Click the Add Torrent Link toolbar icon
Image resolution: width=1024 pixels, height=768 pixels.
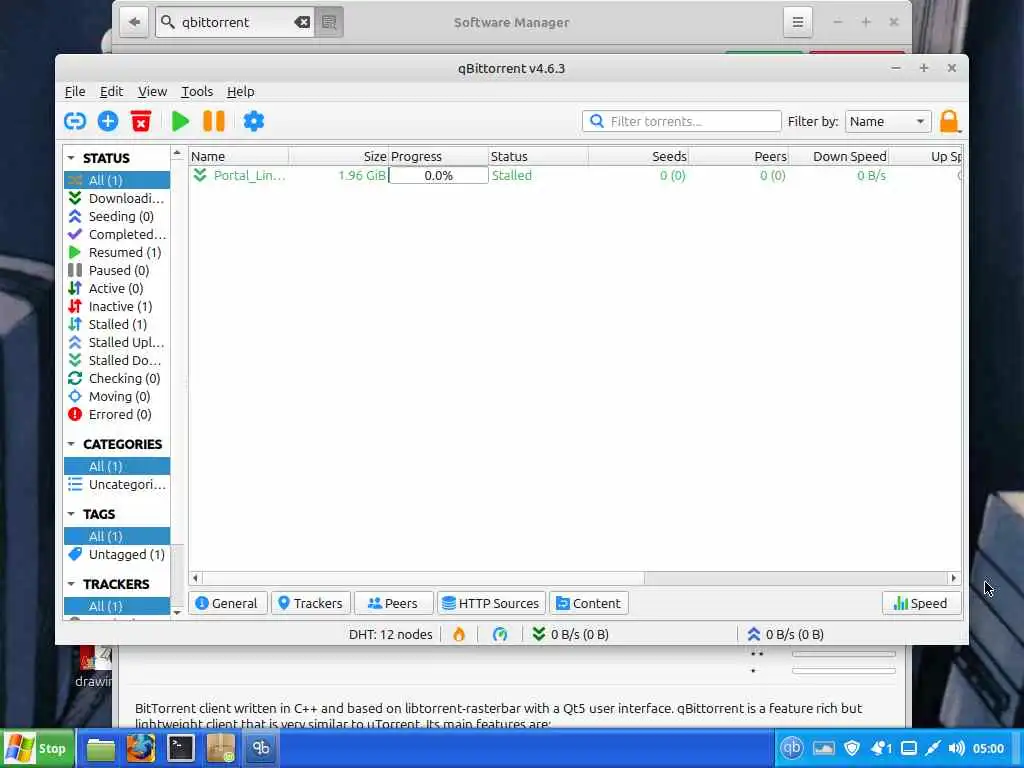pyautogui.click(x=75, y=121)
